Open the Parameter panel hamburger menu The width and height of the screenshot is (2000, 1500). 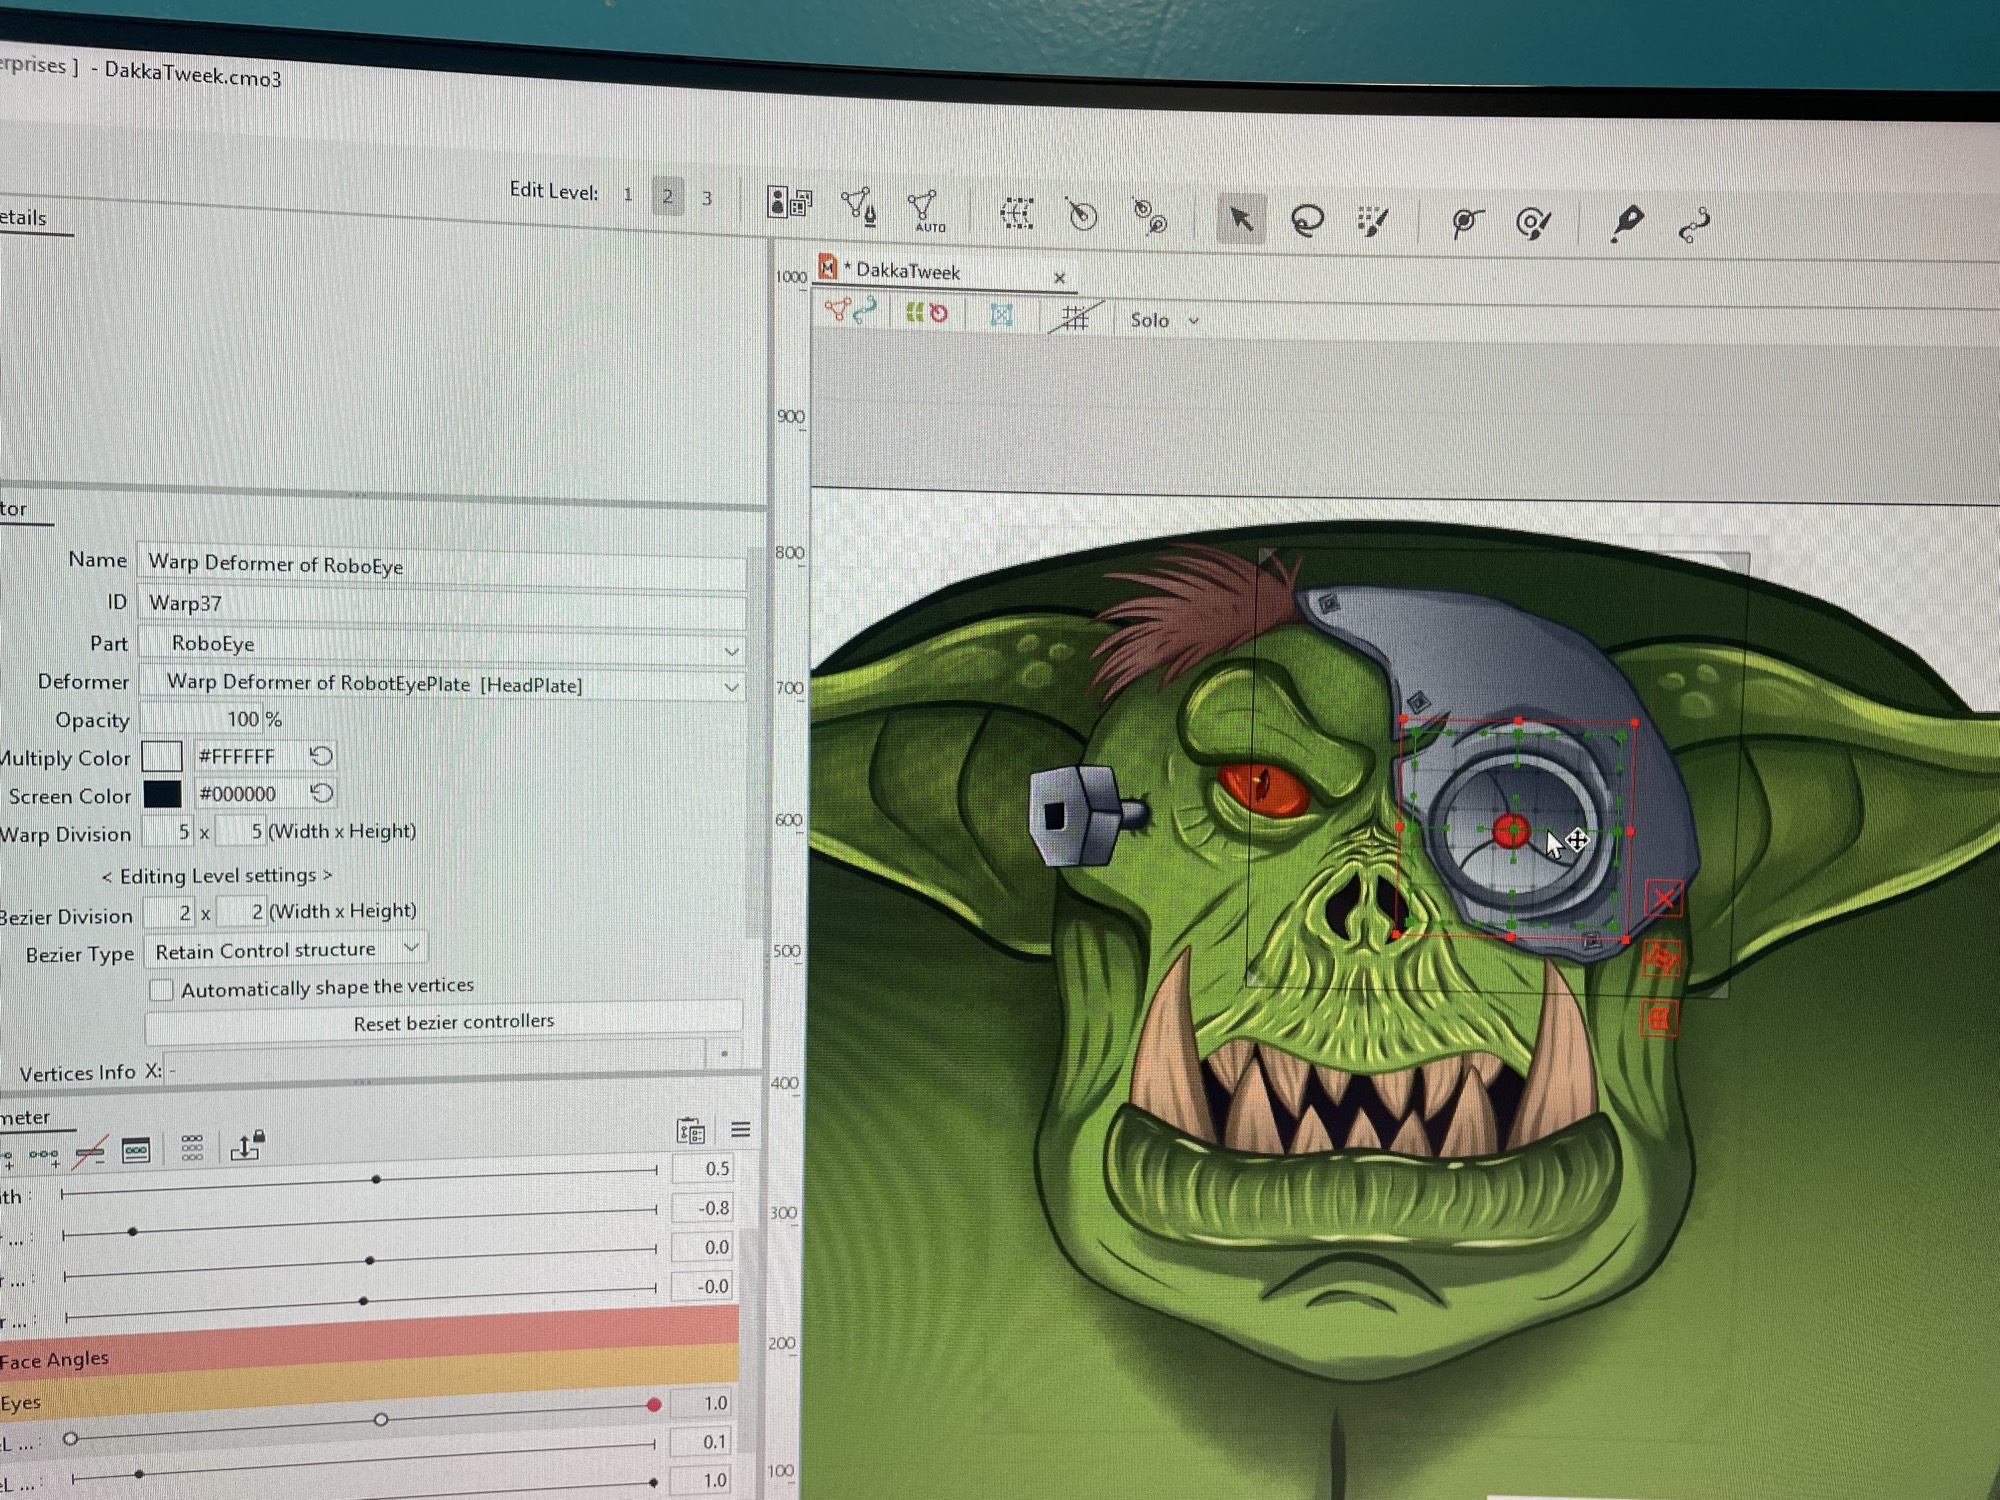coord(740,1130)
